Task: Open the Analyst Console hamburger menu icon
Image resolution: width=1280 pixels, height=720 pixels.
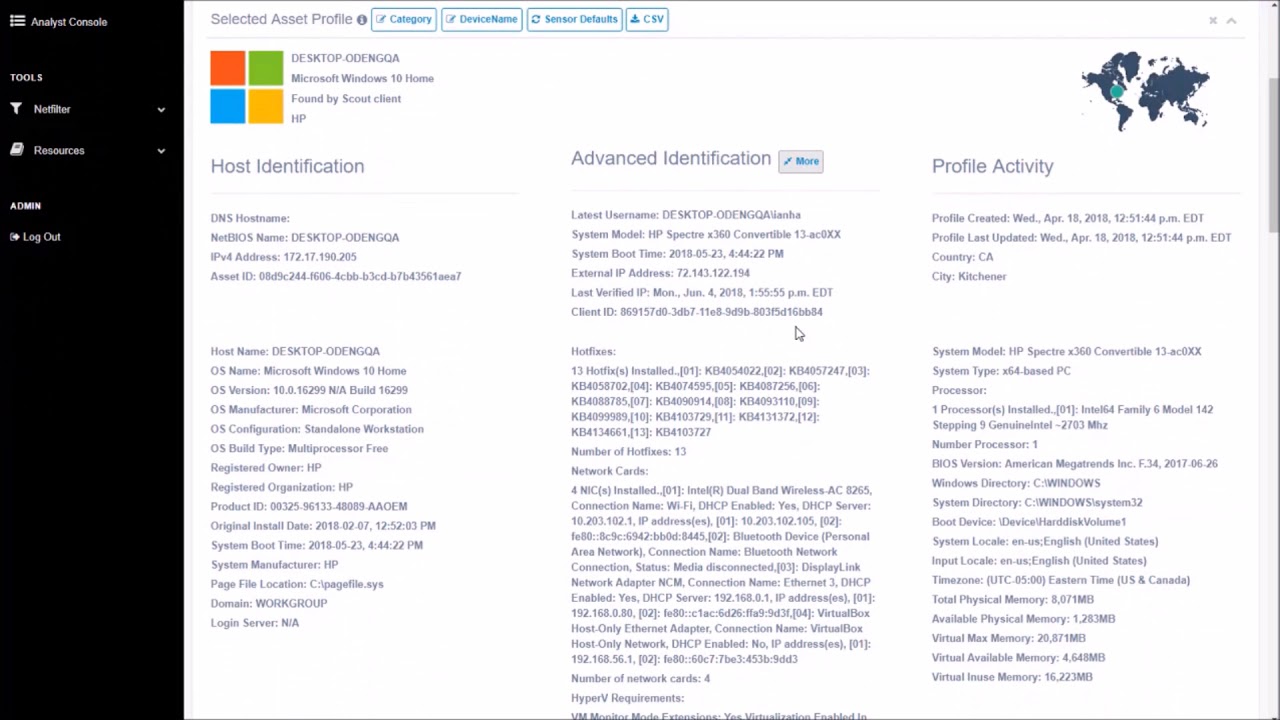Action: pos(17,20)
